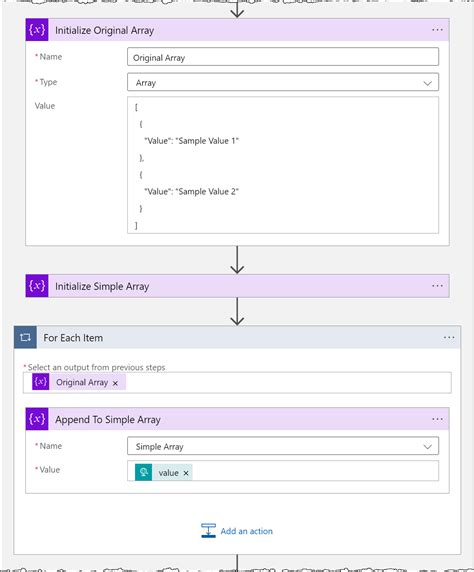Click the Select an output from previous steps field

[x=237, y=383]
